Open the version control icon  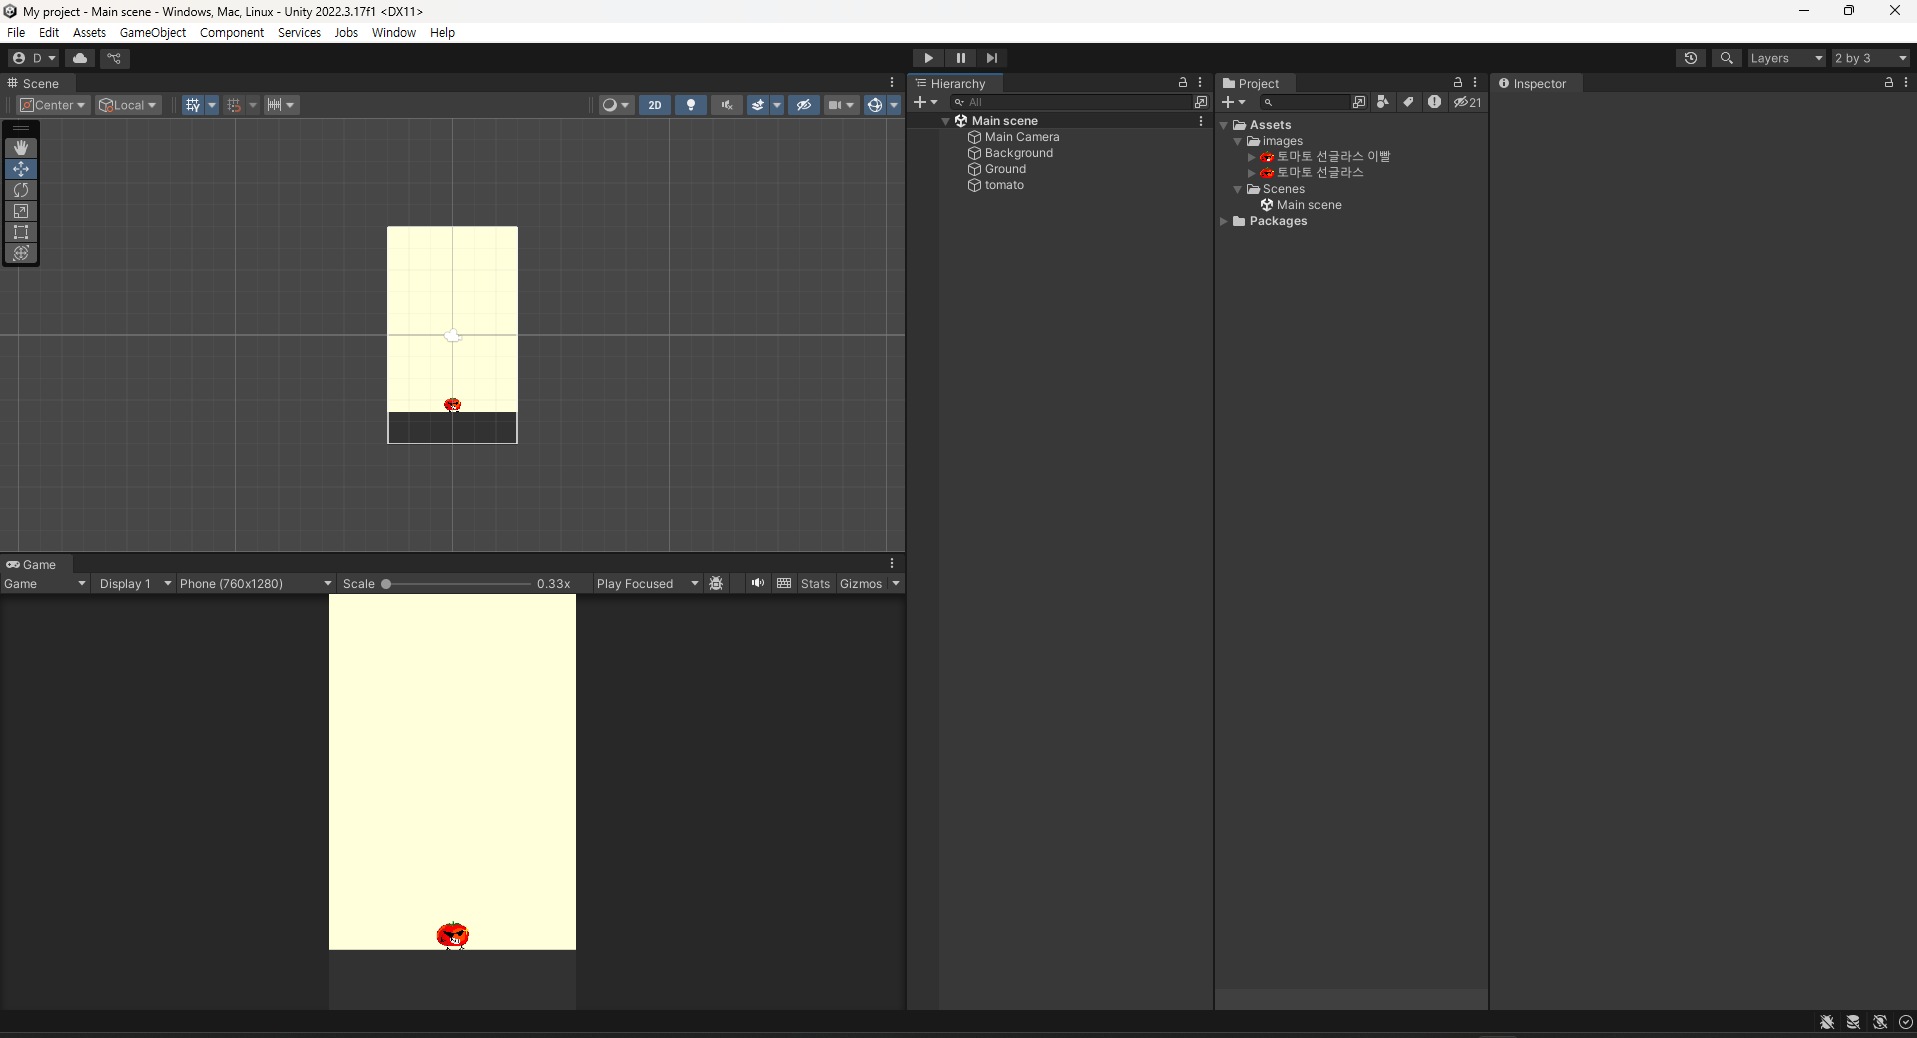click(114, 58)
